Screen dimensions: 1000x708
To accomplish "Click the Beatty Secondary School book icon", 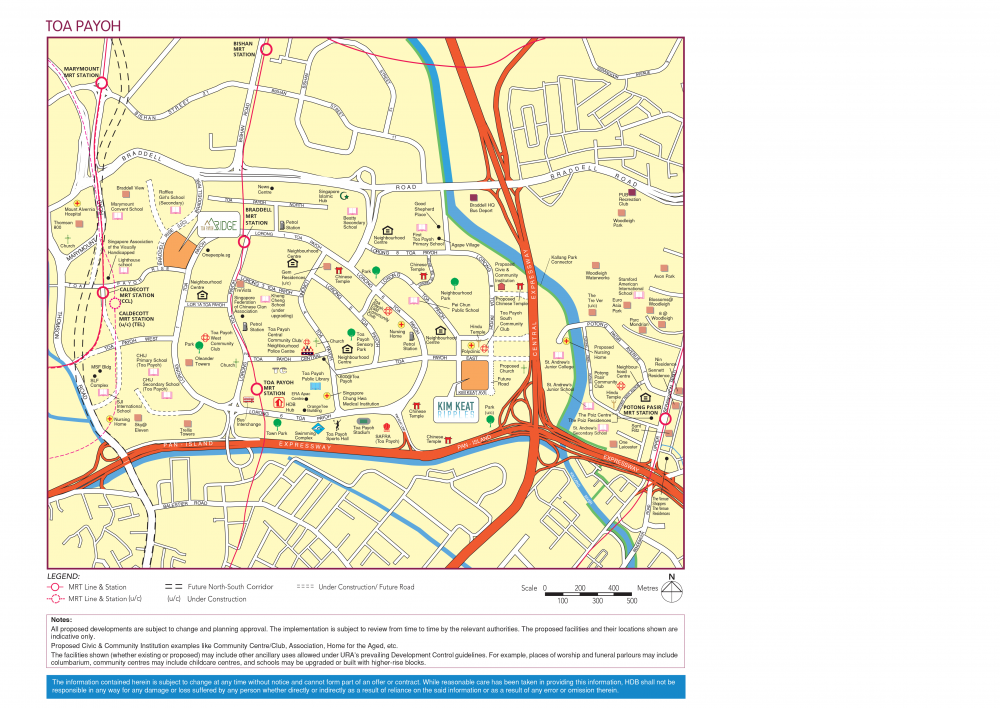I will pyautogui.click(x=352, y=210).
